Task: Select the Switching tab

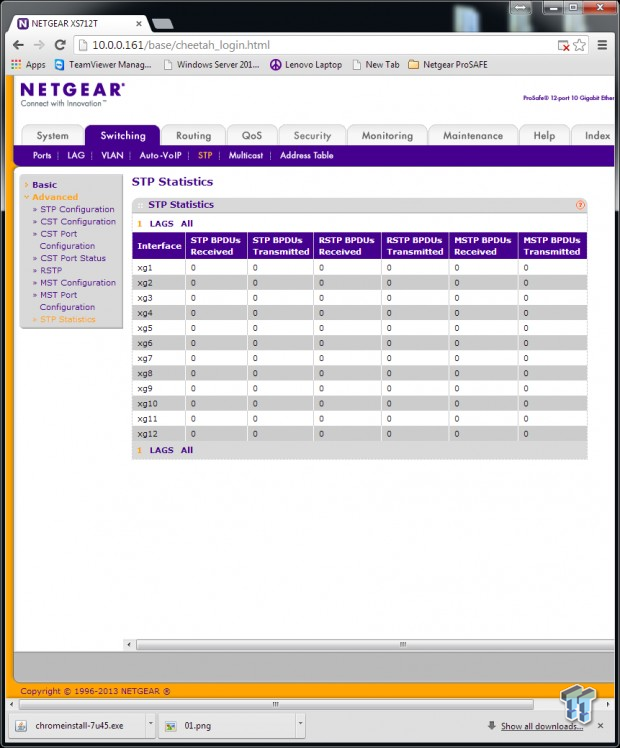Action: point(123,135)
